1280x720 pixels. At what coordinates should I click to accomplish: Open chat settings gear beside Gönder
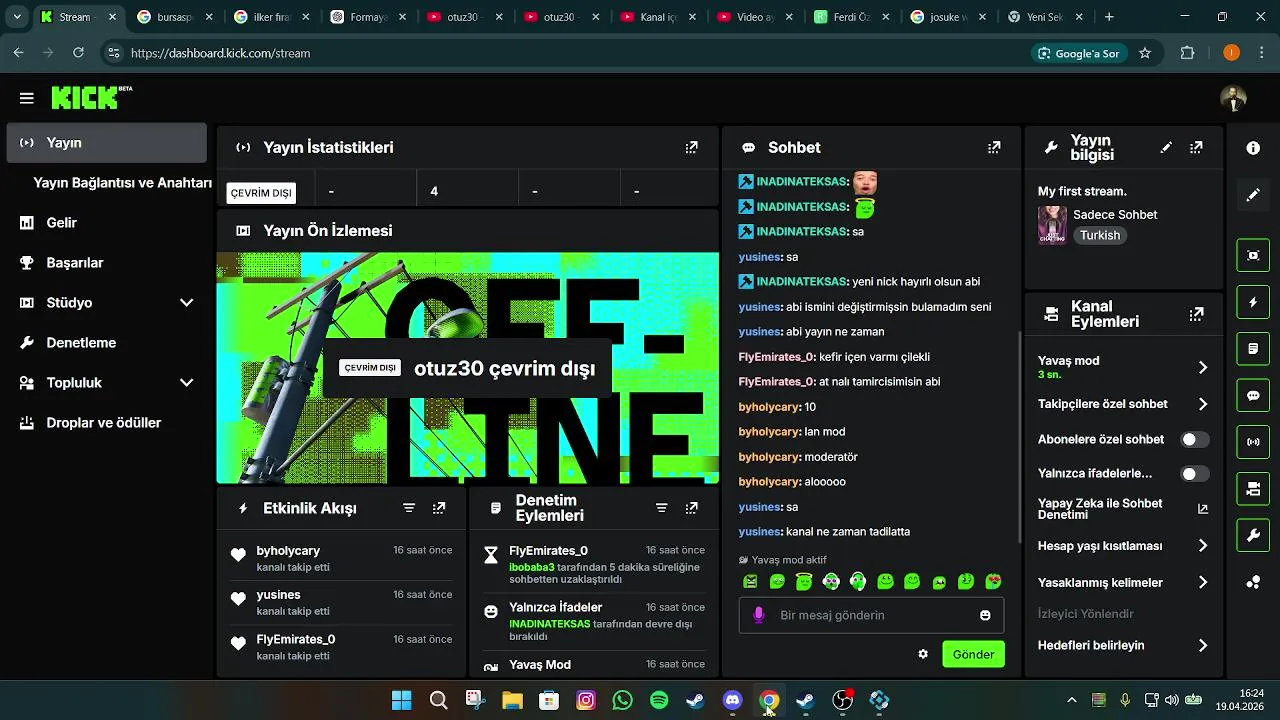point(923,654)
